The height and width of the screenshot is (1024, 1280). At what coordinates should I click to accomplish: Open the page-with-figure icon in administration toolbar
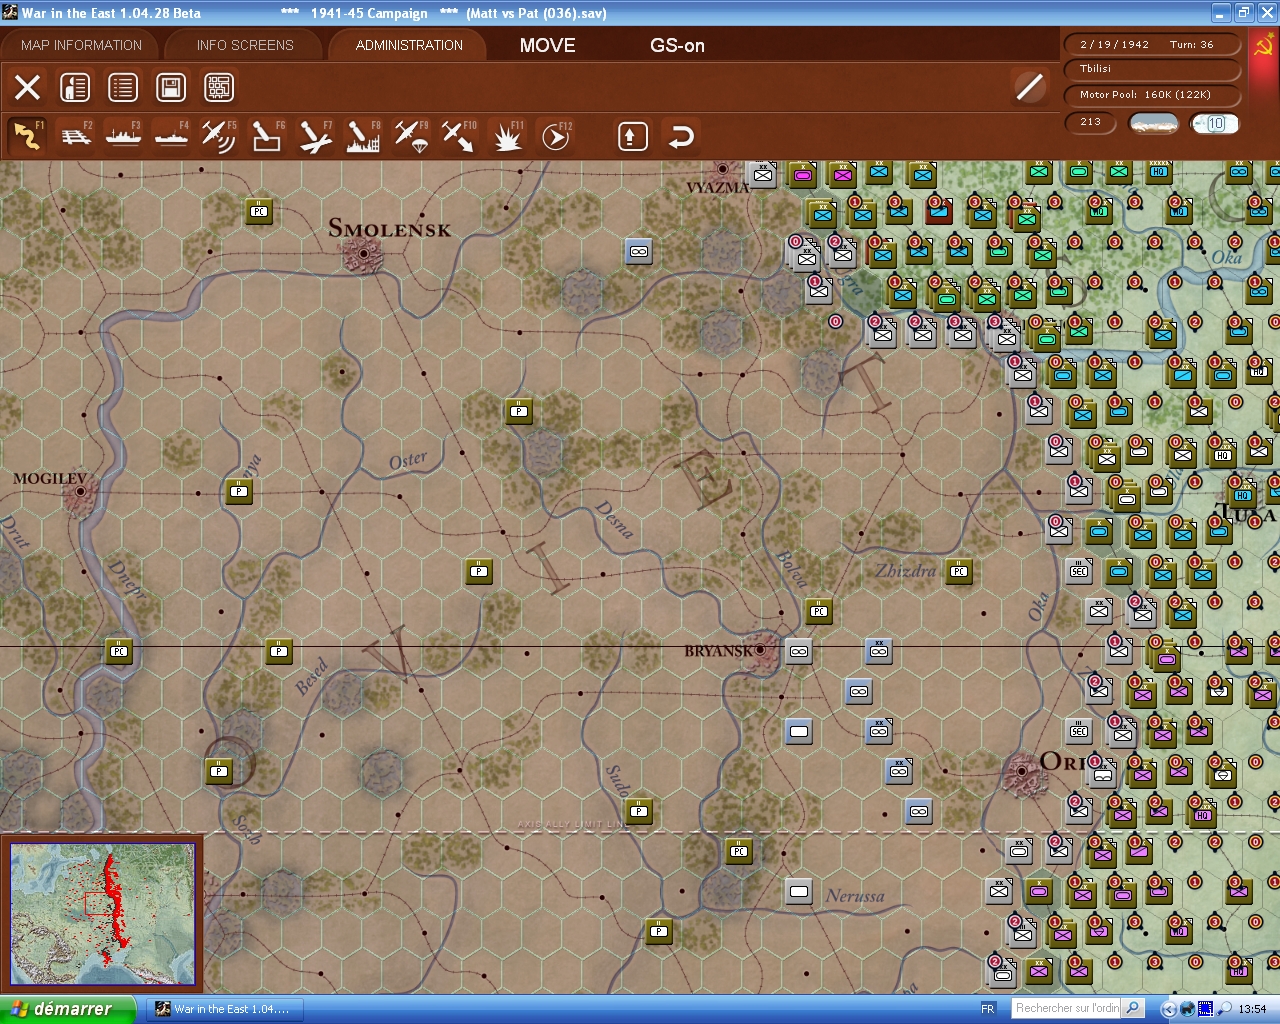click(75, 87)
